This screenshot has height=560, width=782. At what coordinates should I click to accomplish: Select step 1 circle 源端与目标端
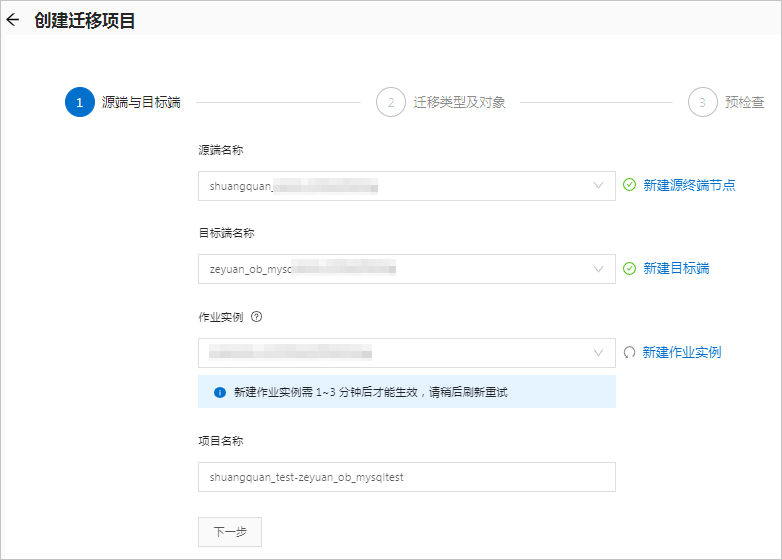[80, 102]
